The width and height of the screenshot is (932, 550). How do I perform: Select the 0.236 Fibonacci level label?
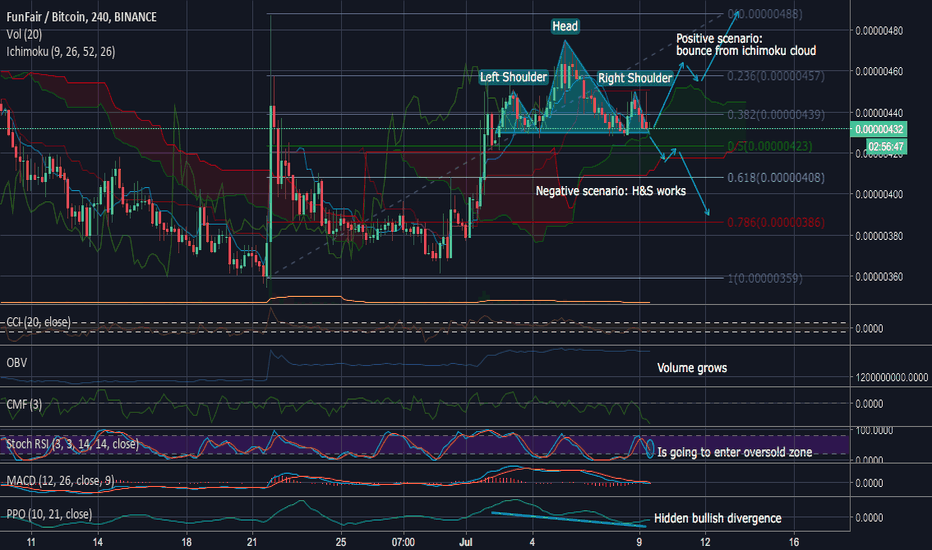click(776, 76)
